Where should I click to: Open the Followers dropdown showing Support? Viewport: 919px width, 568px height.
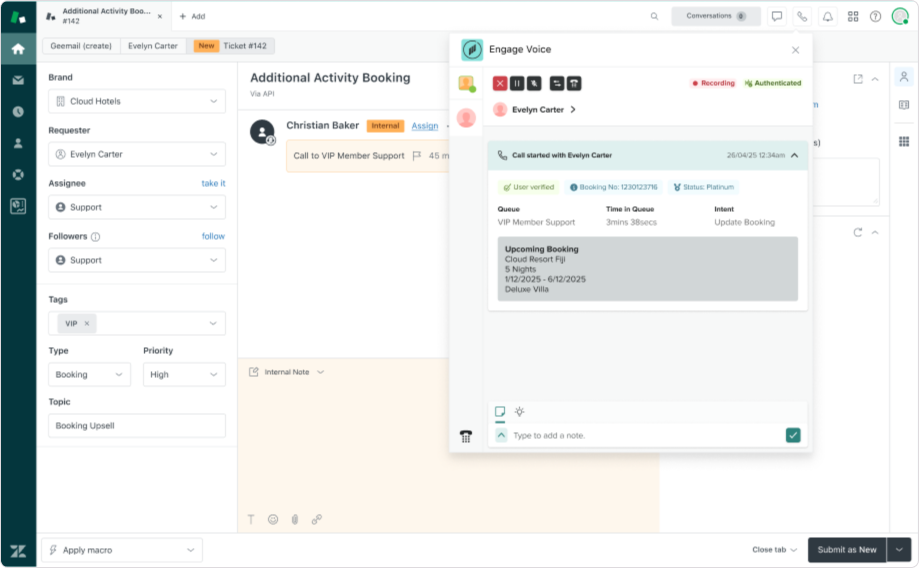tap(137, 260)
